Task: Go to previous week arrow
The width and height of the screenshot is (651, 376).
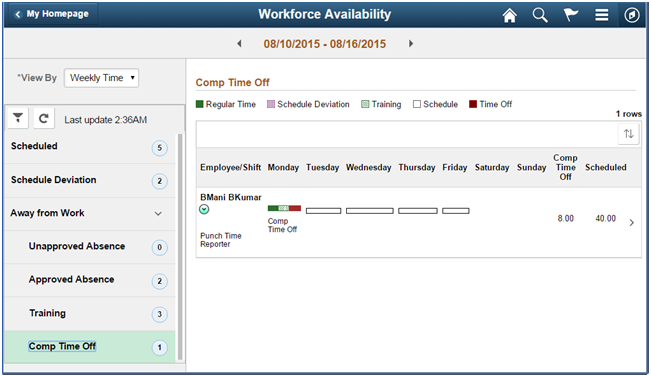Action: (x=239, y=44)
